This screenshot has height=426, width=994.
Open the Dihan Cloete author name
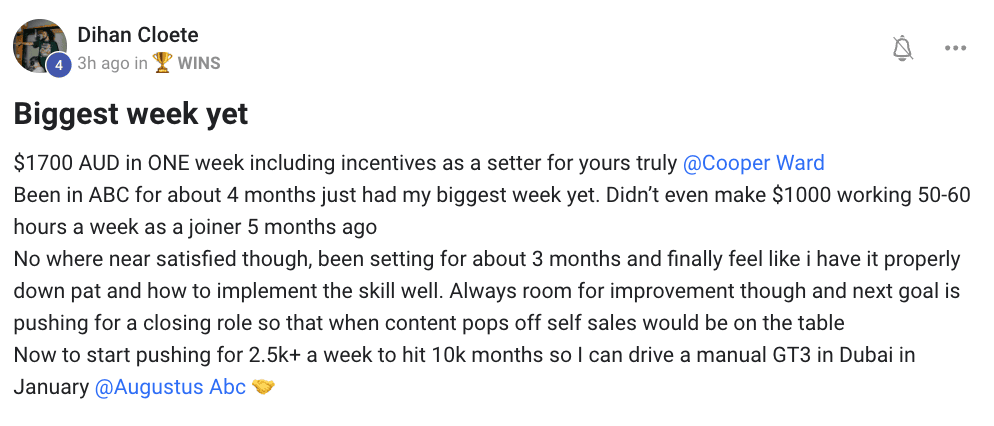coord(138,35)
